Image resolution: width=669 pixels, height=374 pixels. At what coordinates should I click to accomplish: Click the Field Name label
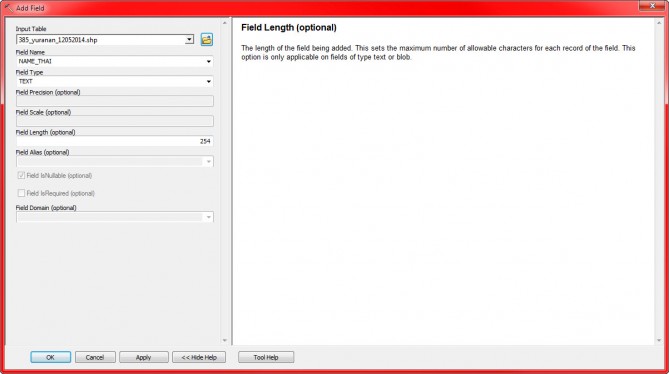(30, 52)
